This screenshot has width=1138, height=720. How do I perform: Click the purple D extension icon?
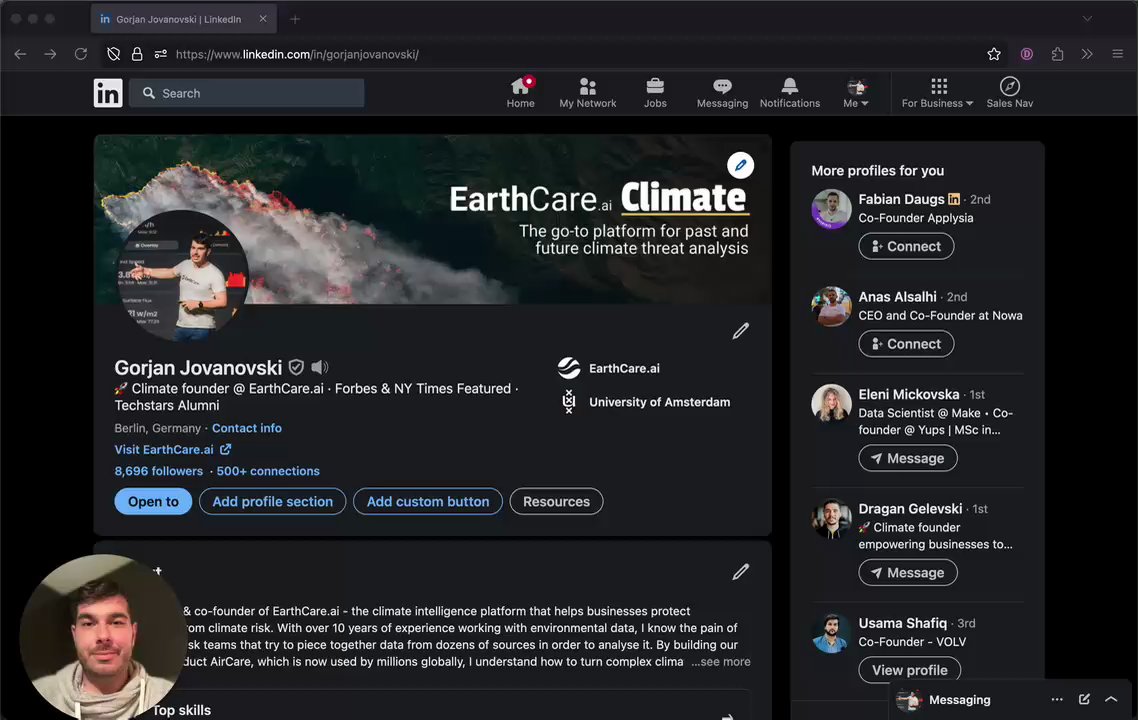coord(1026,54)
